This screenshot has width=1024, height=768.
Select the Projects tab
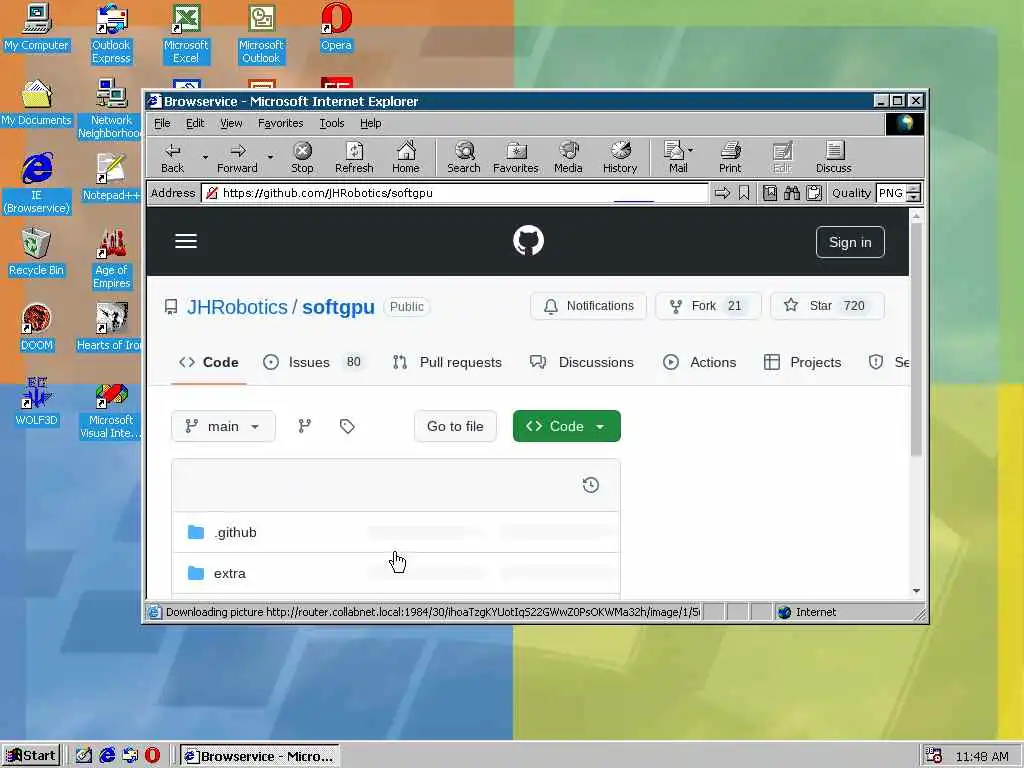(x=802, y=362)
